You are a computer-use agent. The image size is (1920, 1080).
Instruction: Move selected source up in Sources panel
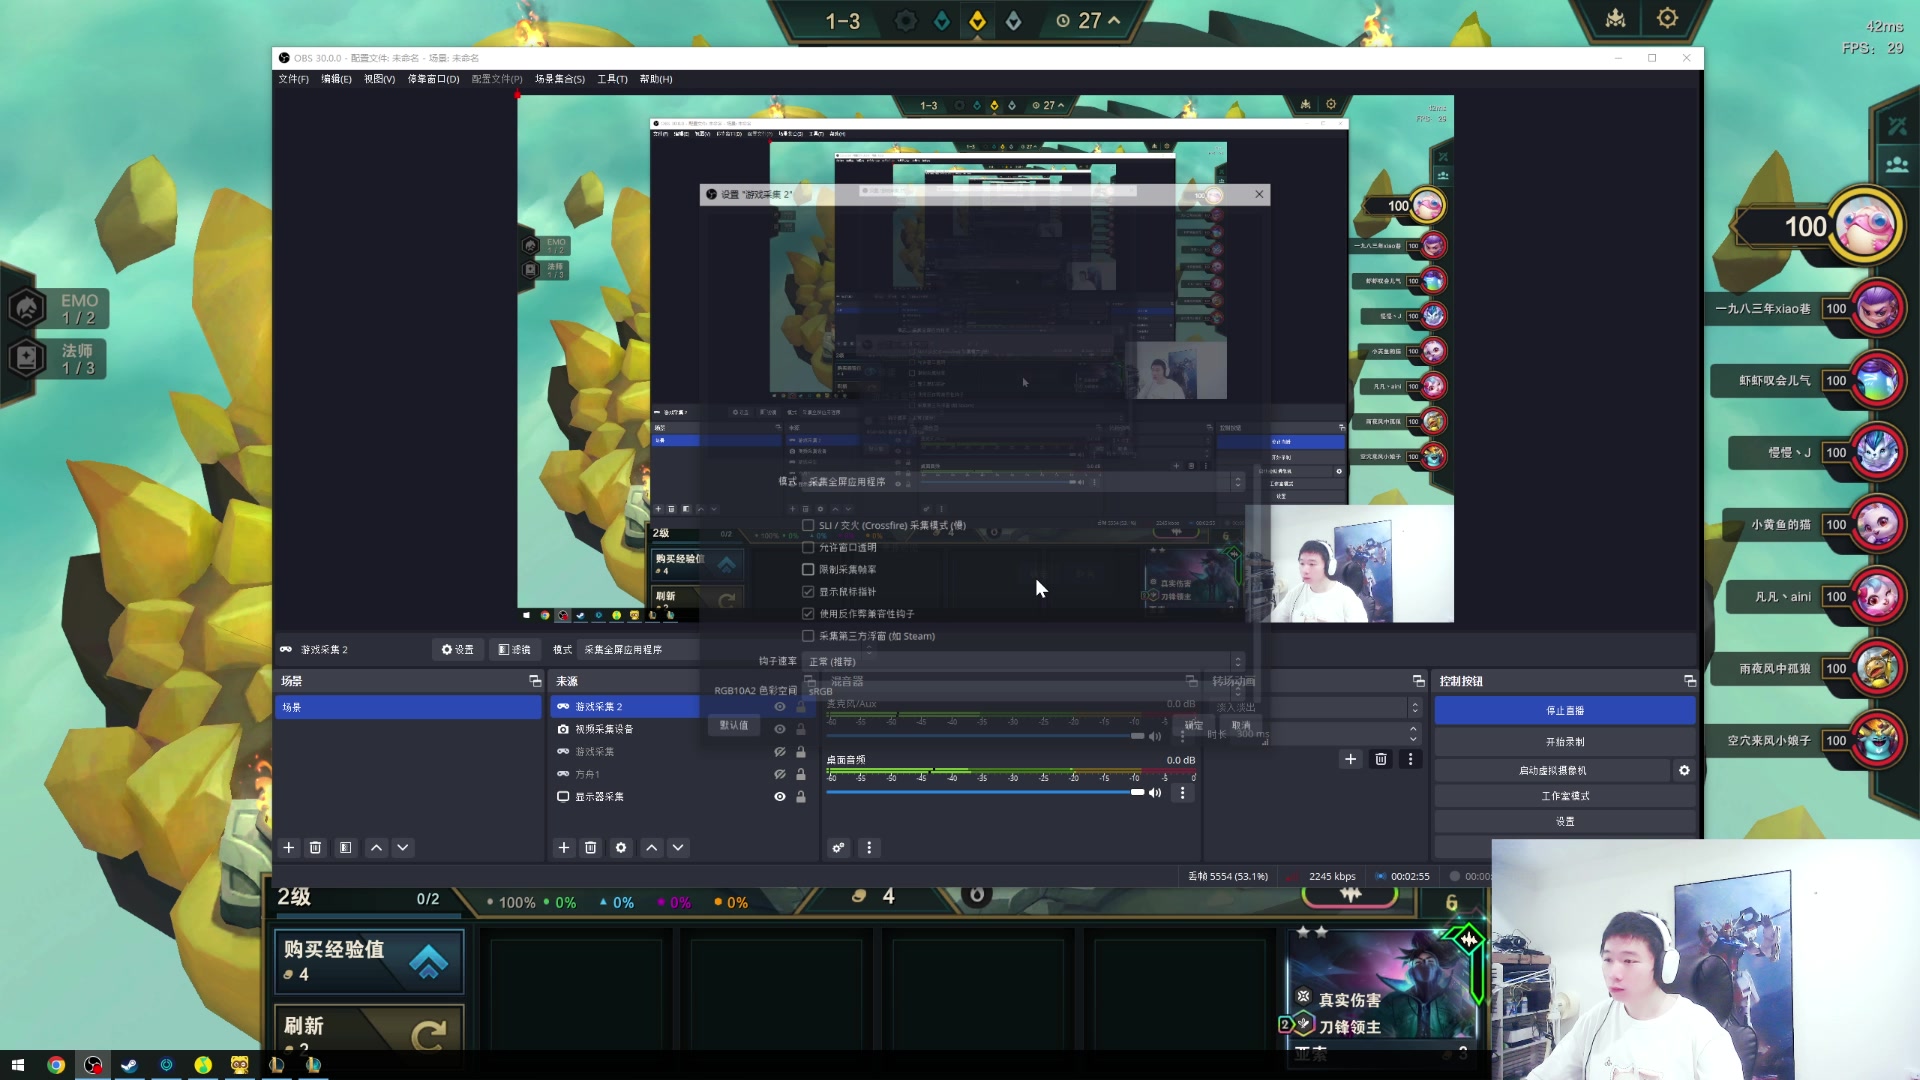pos(652,848)
